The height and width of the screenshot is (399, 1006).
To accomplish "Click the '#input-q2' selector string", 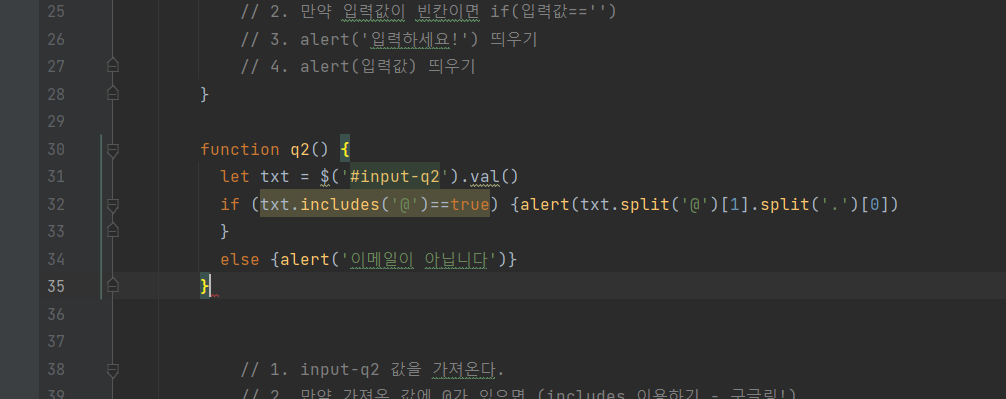I will (x=395, y=176).
